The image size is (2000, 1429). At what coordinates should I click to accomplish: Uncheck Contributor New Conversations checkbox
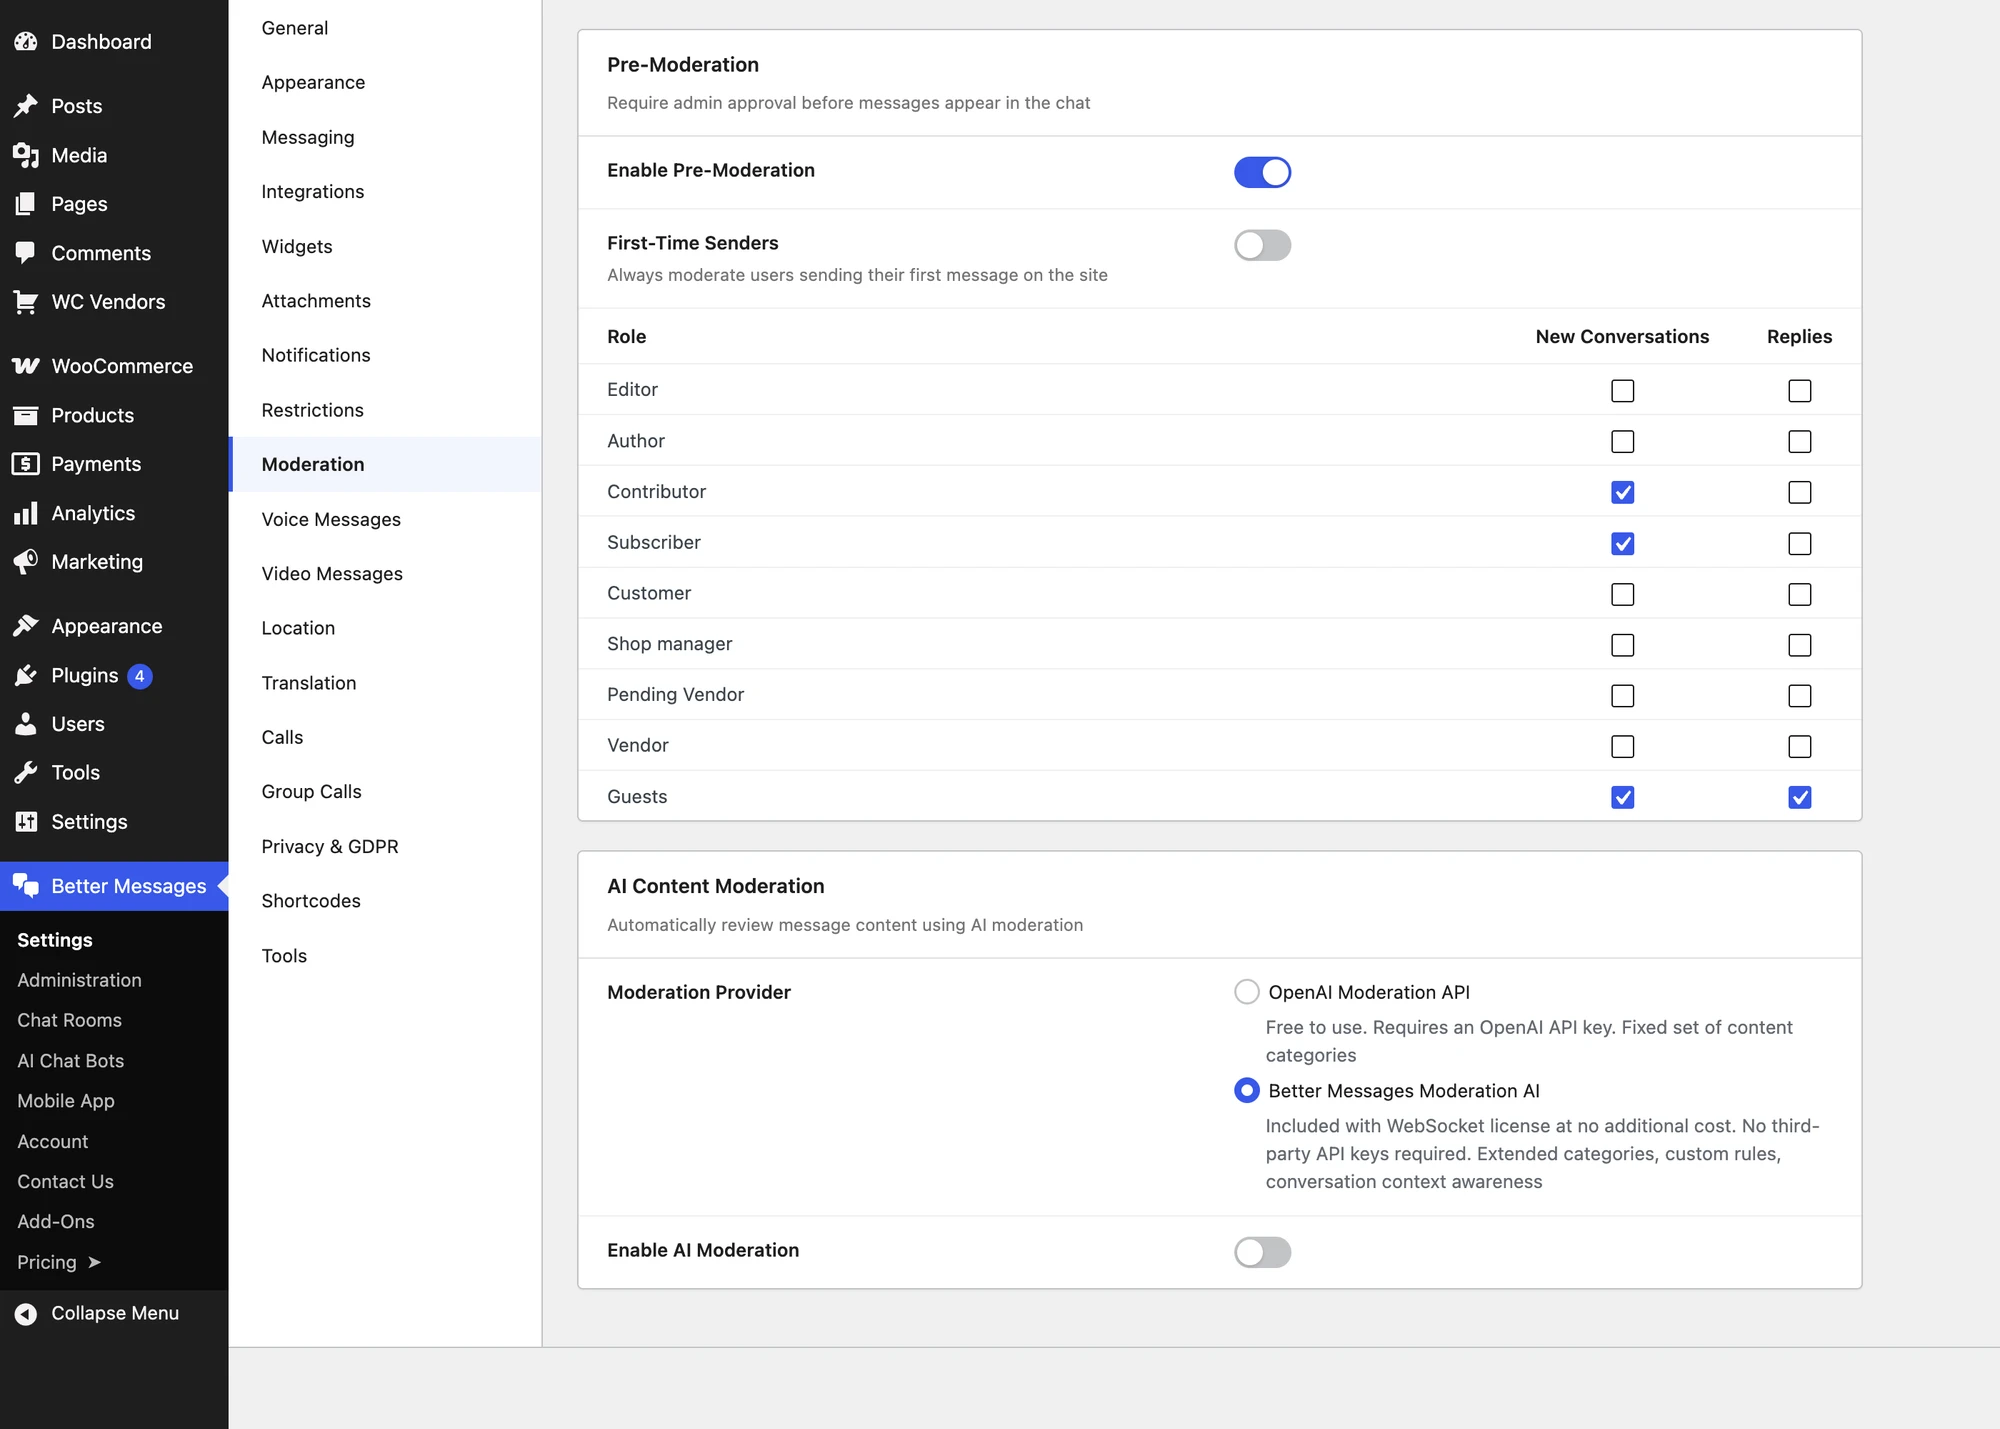tap(1622, 492)
